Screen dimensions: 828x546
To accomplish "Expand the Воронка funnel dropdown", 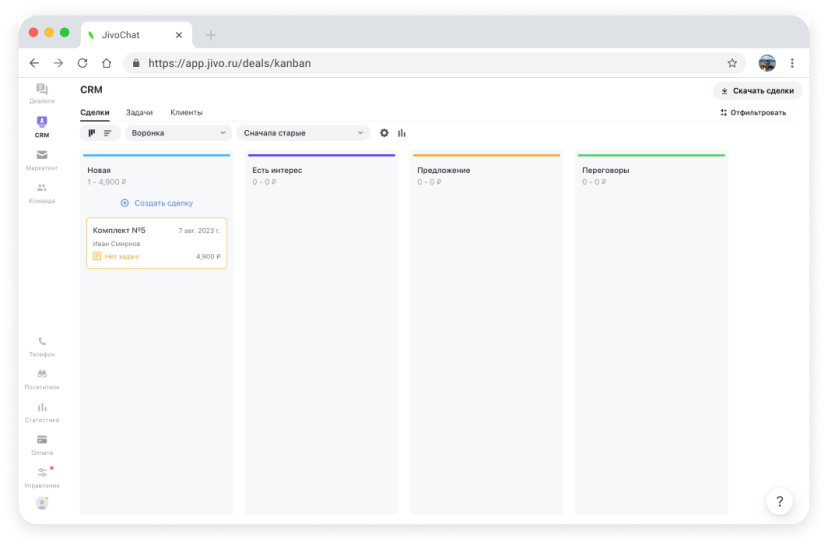I will click(x=178, y=133).
